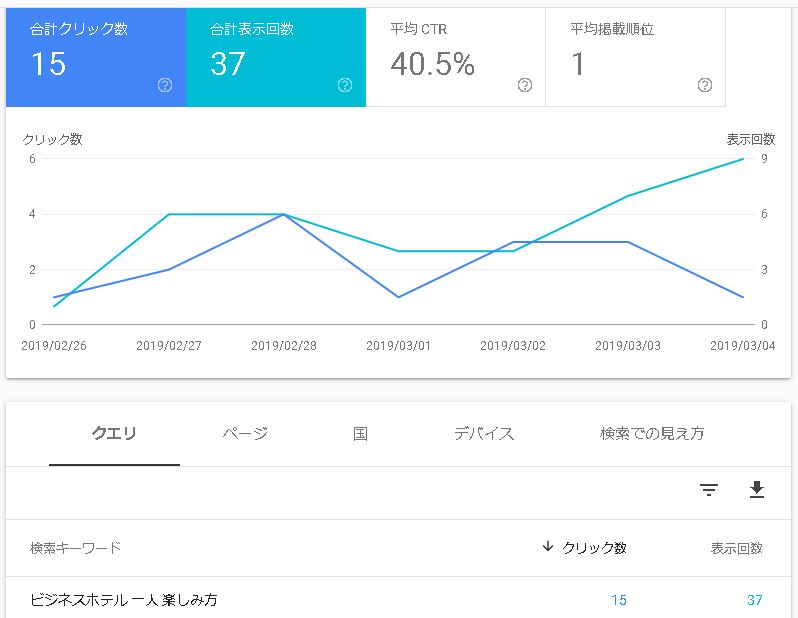This screenshot has width=798, height=618.
Task: Select query row ビジネスホテル 一人 楽しみ方
Action: click(x=398, y=600)
